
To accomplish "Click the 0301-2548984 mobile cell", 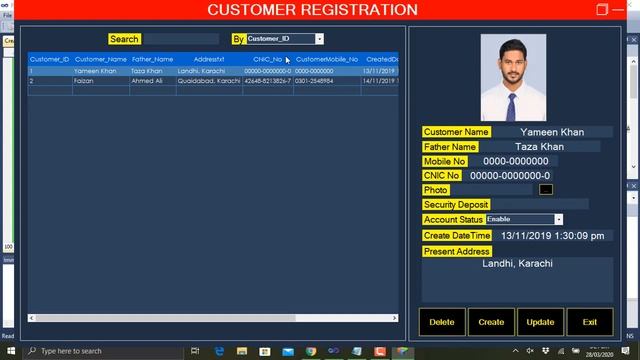I will [x=327, y=81].
